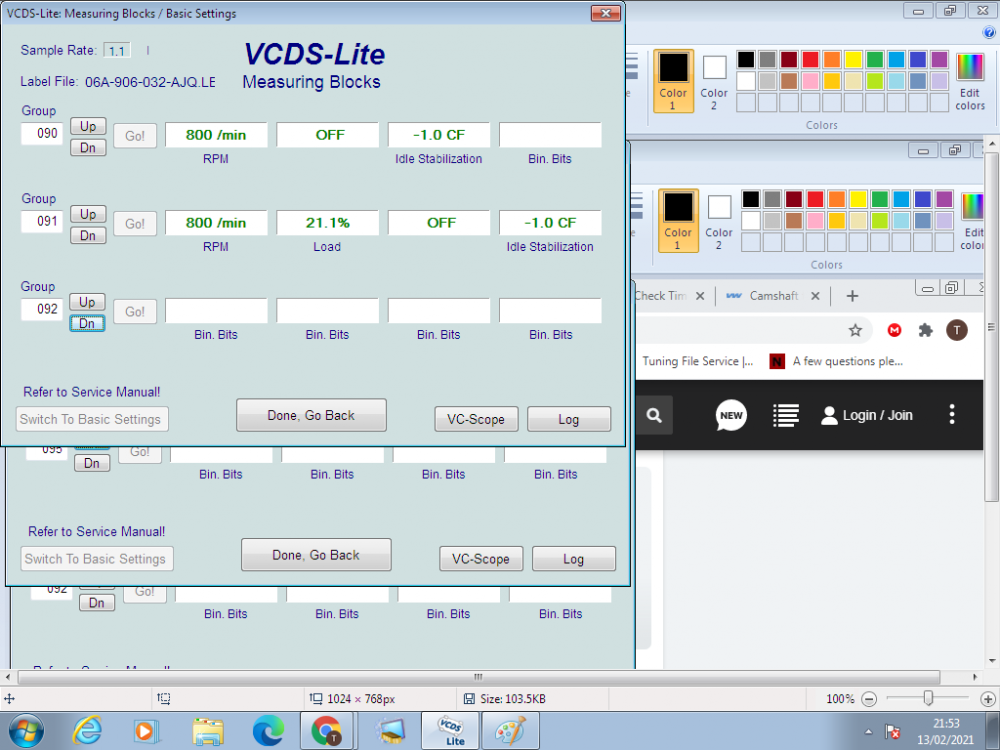
Task: Open Action Center flag tray icon
Action: coord(892,732)
